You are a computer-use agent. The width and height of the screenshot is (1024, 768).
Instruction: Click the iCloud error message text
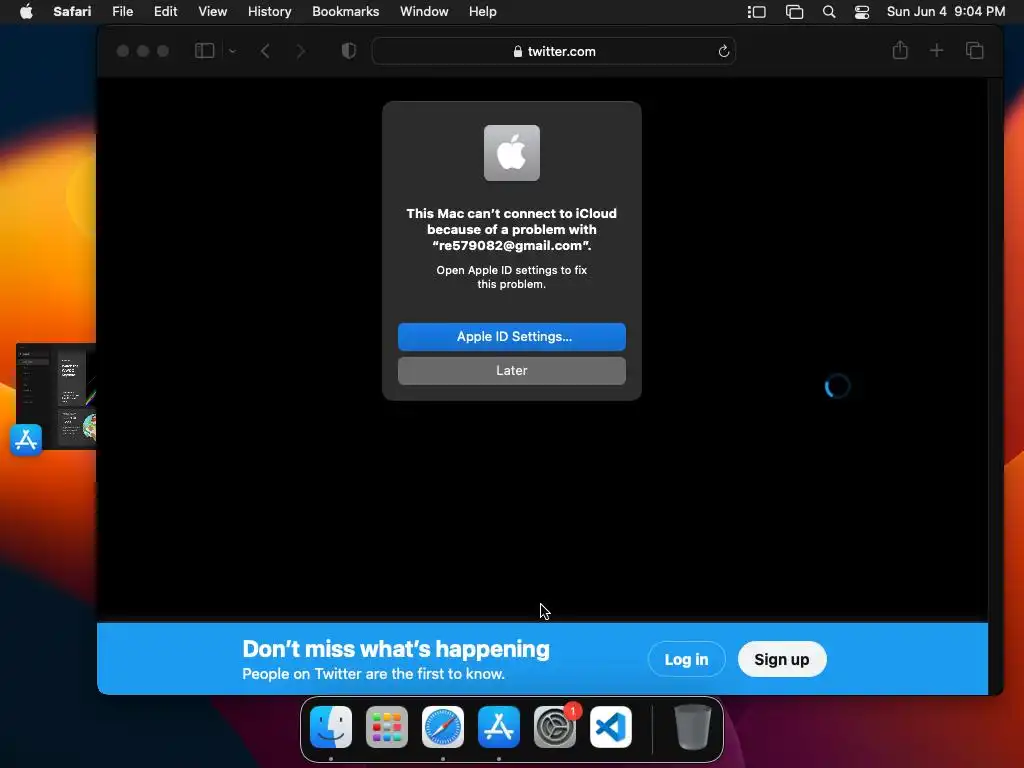pyautogui.click(x=511, y=229)
